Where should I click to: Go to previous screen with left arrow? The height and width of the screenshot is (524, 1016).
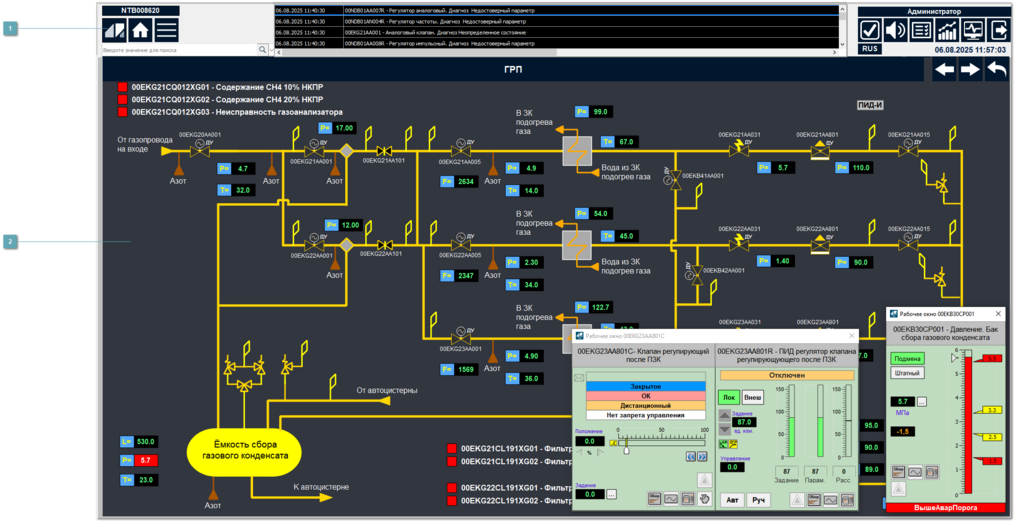point(945,69)
